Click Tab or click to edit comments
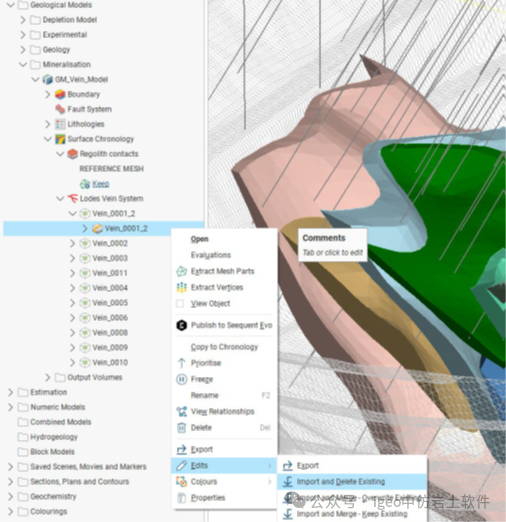 [332, 253]
